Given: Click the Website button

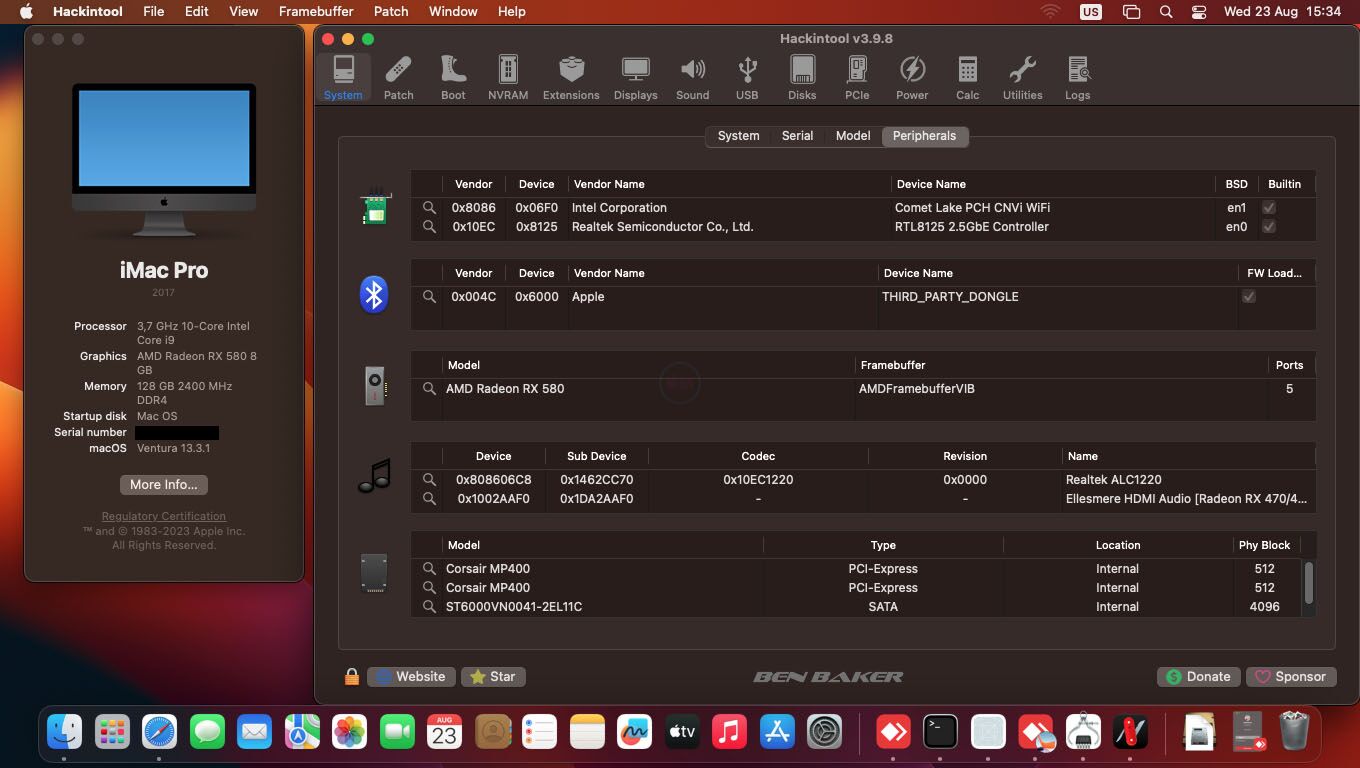Looking at the screenshot, I should pos(411,677).
